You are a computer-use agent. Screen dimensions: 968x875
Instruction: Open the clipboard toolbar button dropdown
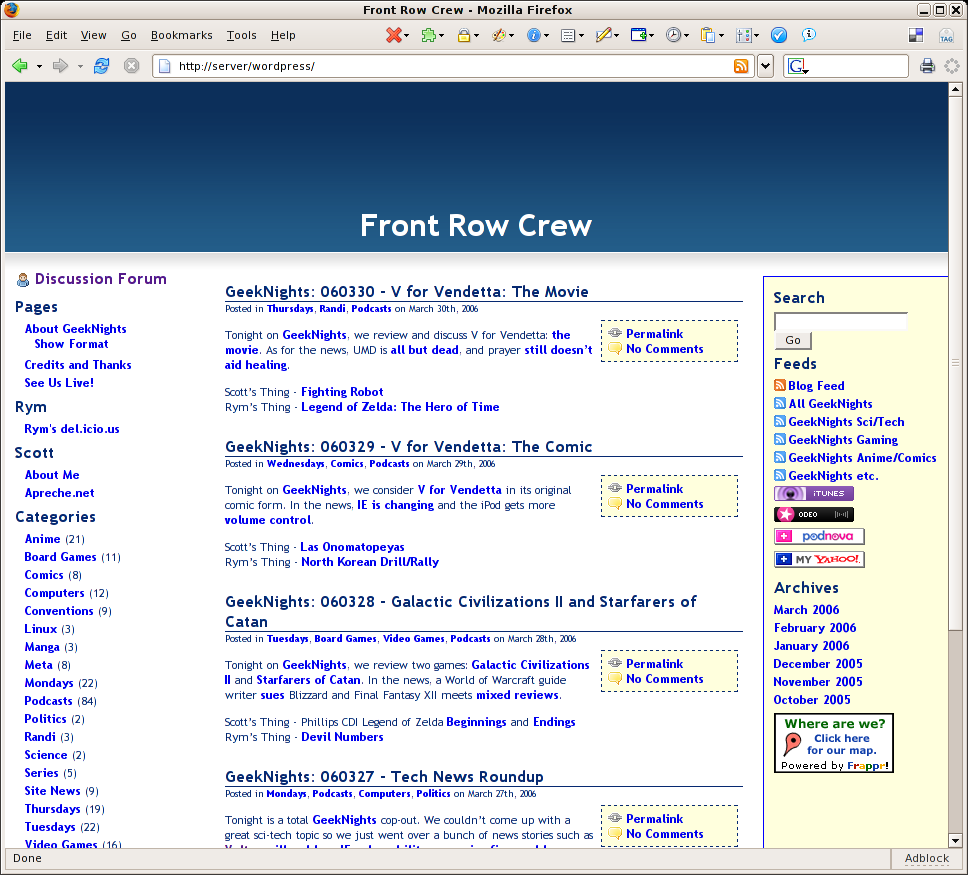click(x=721, y=36)
